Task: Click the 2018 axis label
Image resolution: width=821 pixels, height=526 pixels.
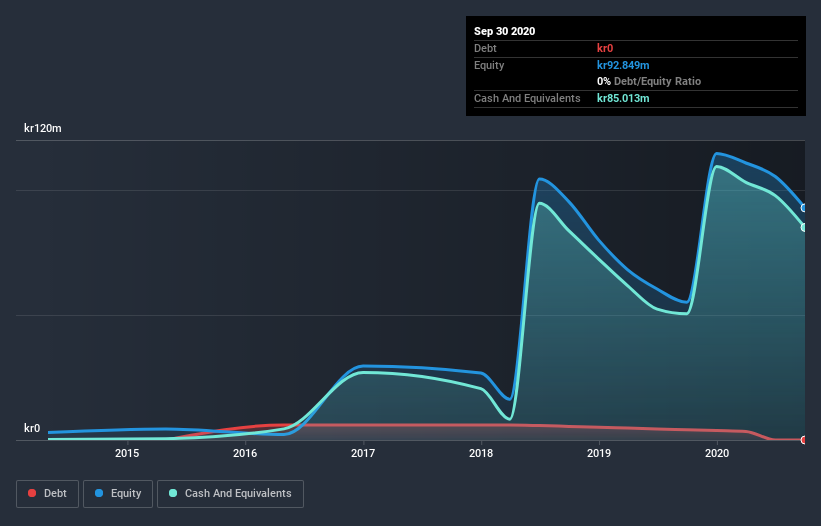Action: pos(481,453)
